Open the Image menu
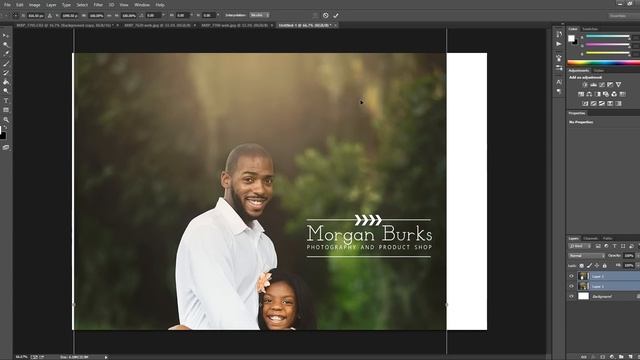Screen dimensions: 640x360 [x=34, y=5]
